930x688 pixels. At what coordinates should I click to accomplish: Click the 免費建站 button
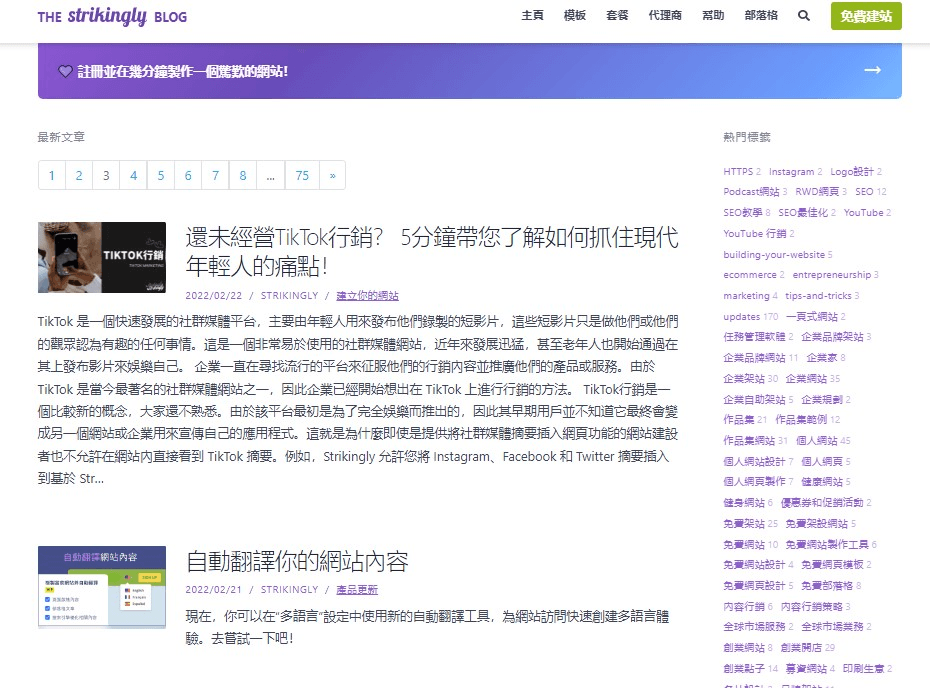pos(866,16)
